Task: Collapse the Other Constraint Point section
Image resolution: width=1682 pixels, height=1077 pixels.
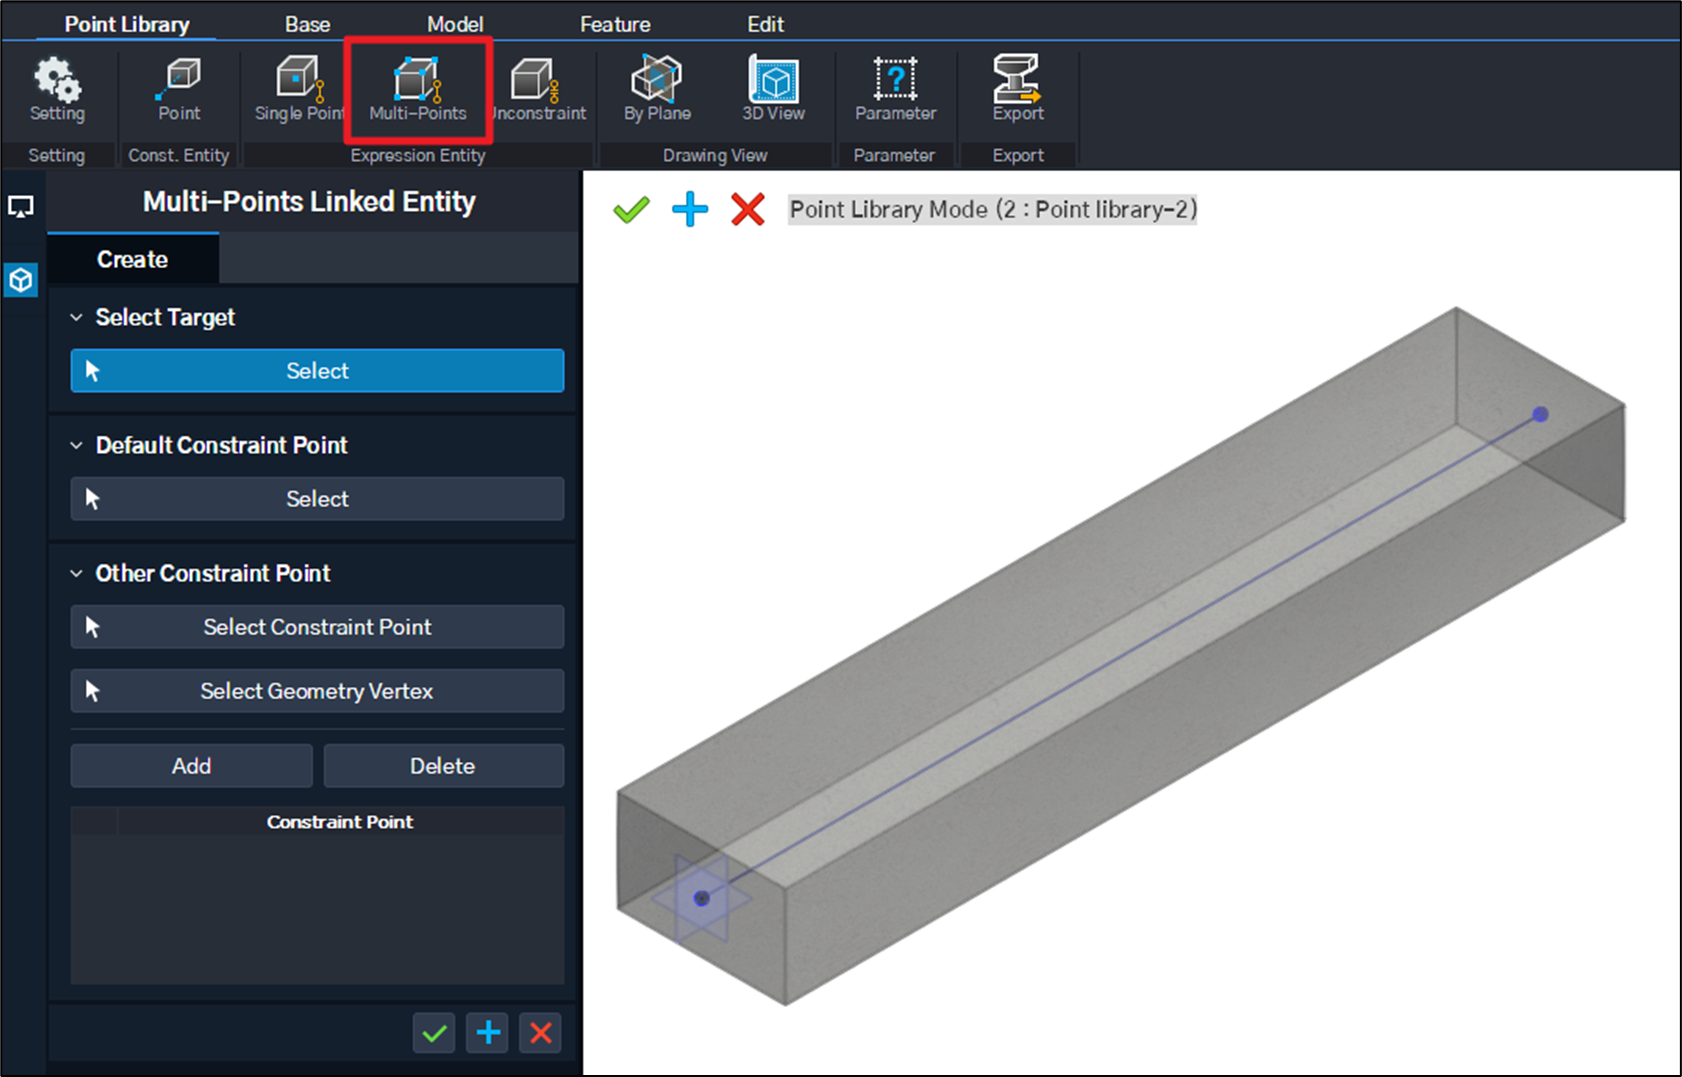Action: click(76, 574)
